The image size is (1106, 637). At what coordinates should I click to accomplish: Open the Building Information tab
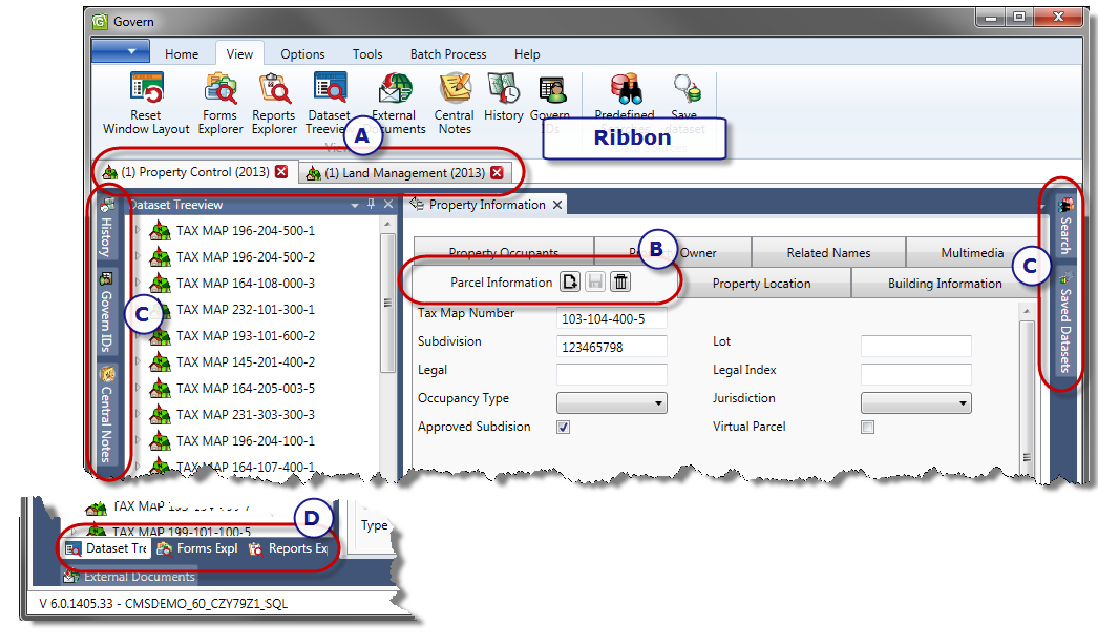click(944, 283)
